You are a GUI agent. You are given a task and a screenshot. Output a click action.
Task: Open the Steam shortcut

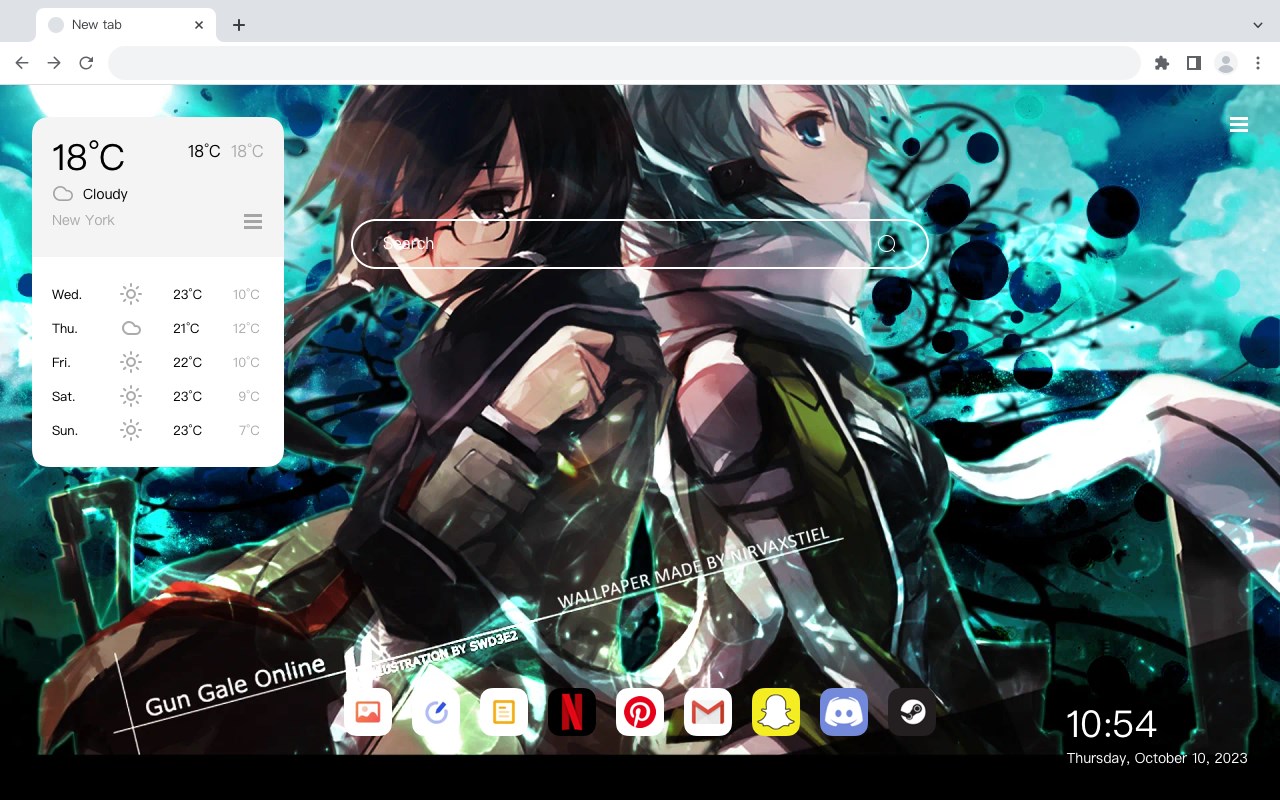[912, 712]
